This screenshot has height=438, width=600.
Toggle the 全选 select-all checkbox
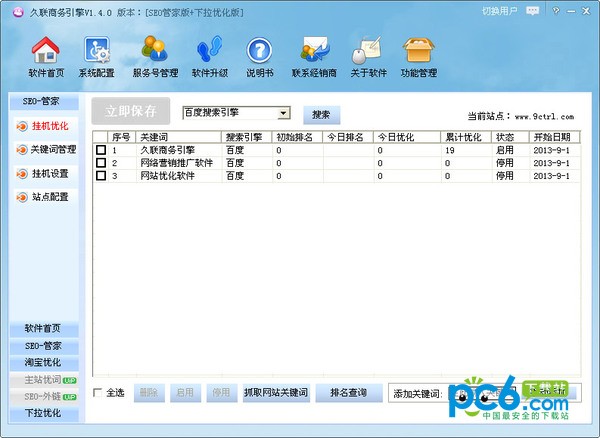pos(98,392)
